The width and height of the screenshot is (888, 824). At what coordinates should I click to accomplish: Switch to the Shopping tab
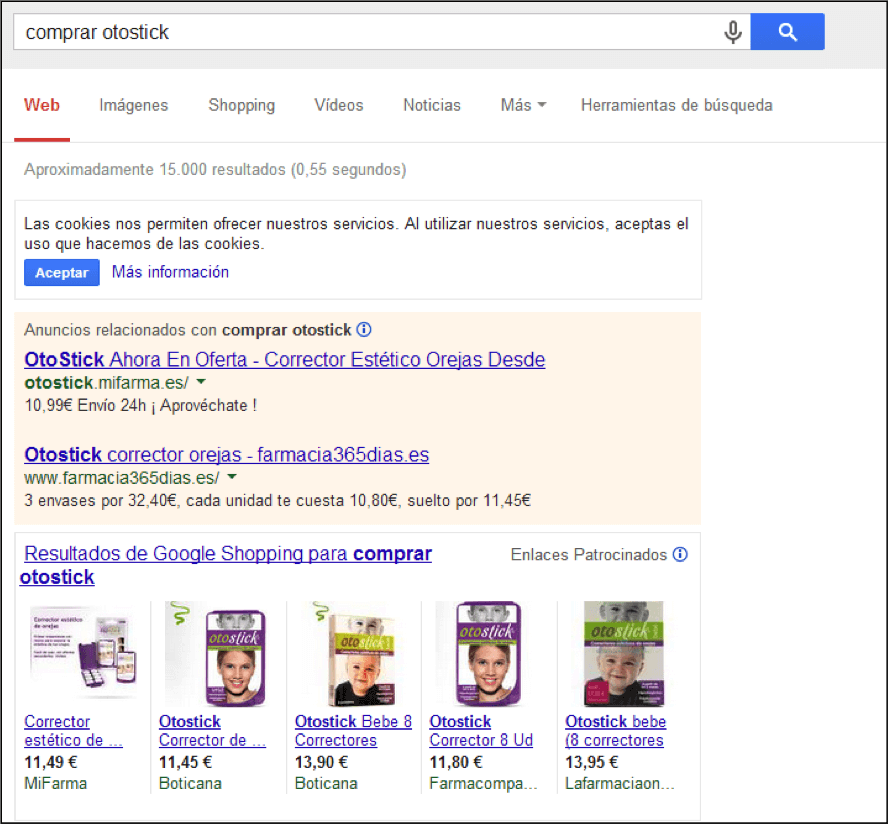241,105
